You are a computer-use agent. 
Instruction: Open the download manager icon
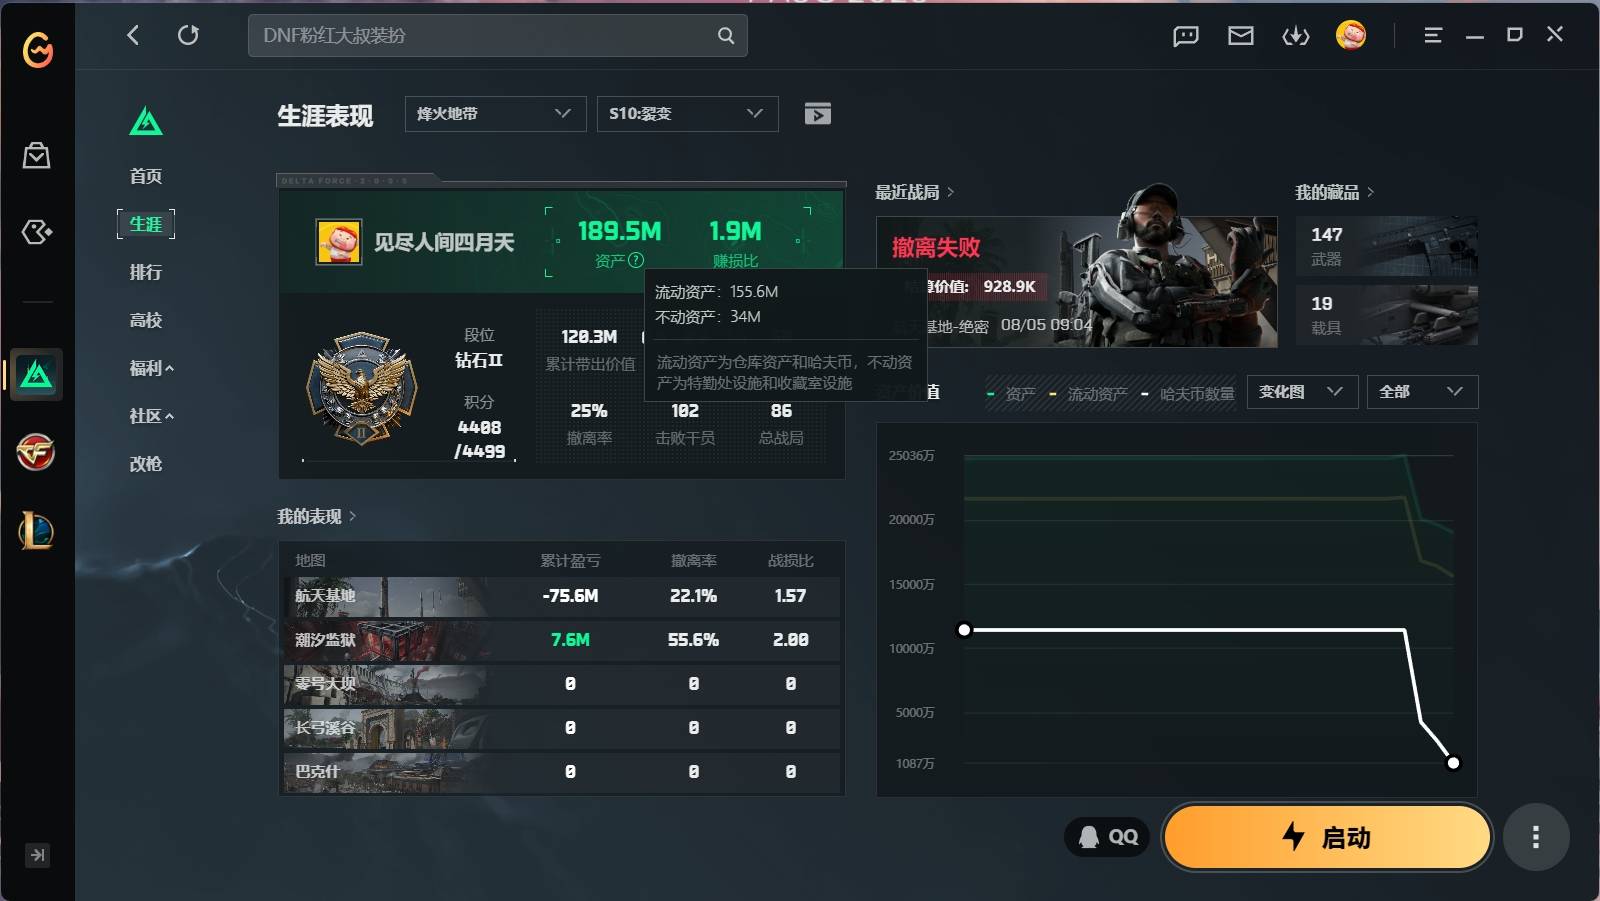(1296, 36)
